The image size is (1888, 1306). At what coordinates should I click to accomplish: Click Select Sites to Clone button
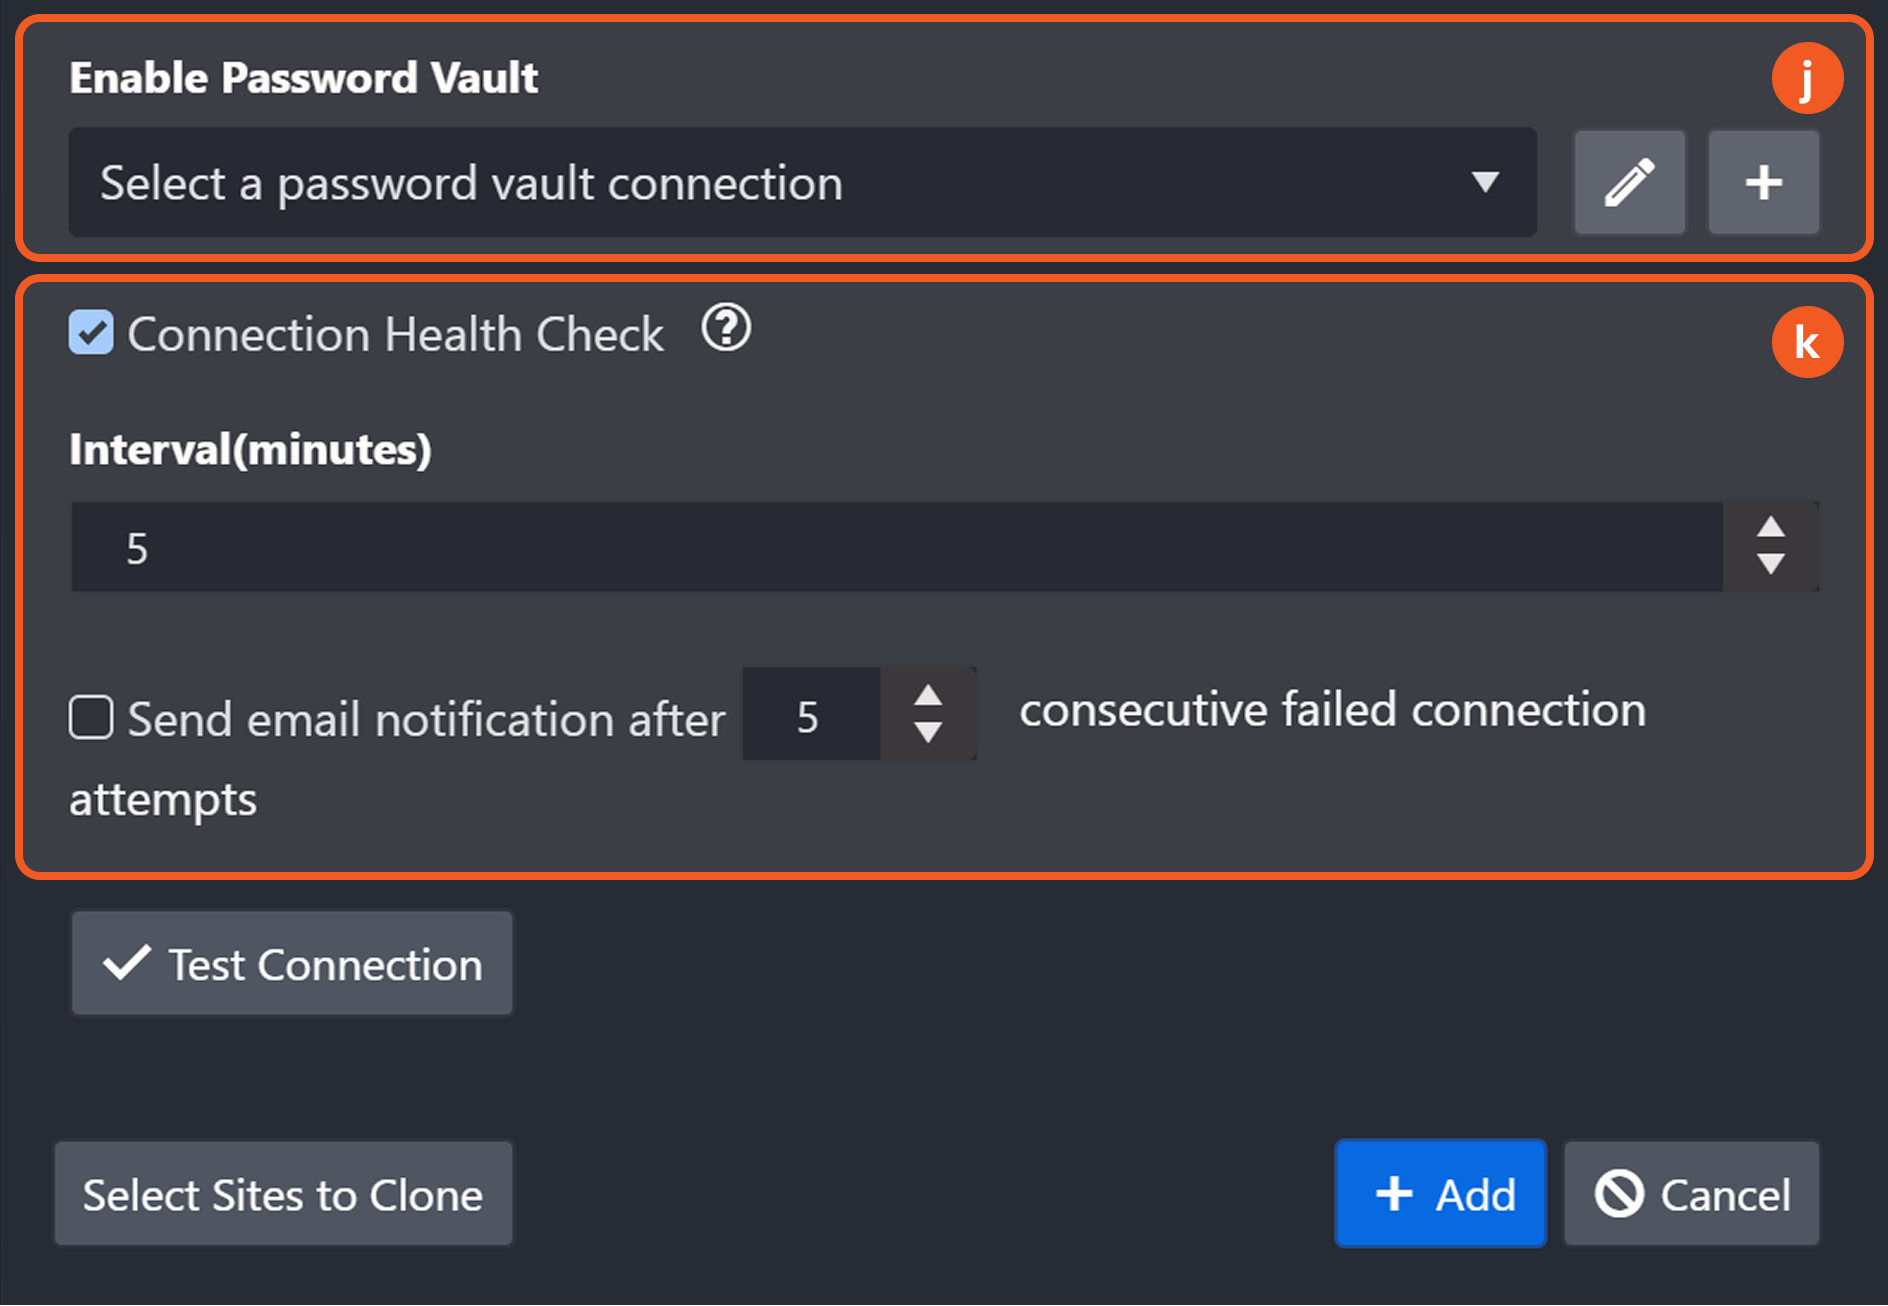coord(283,1194)
